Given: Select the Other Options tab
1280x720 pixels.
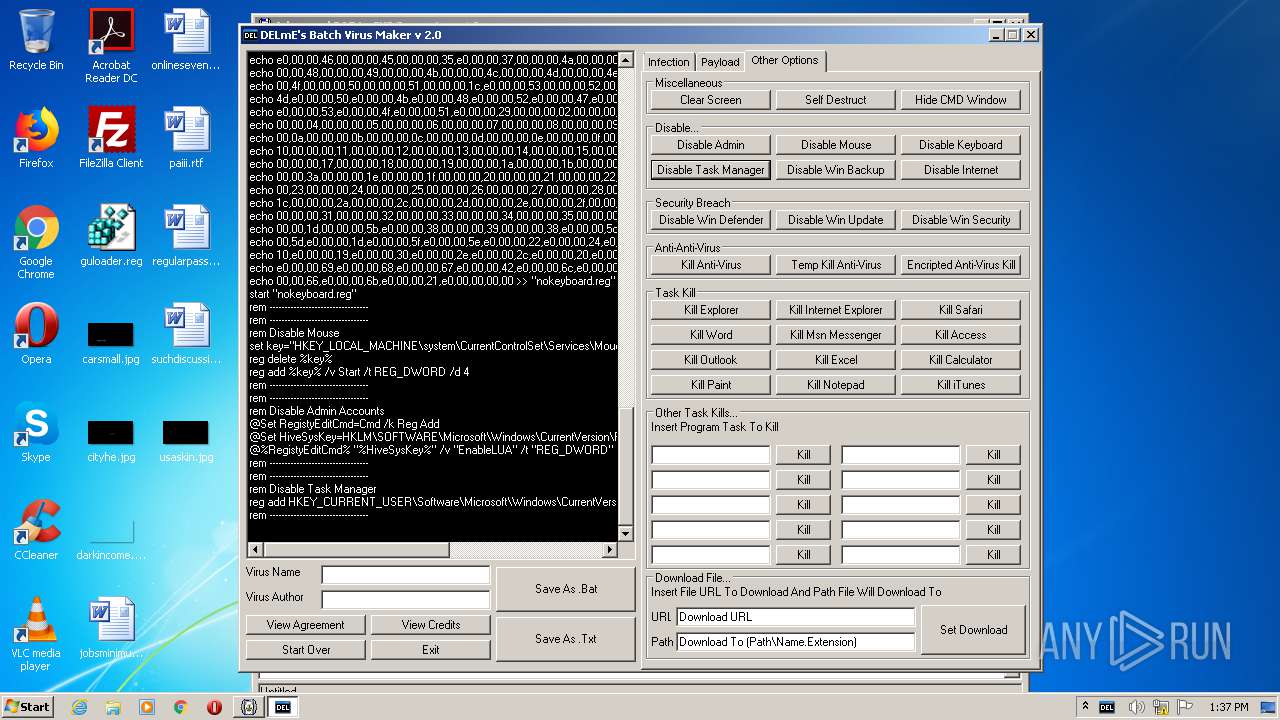Looking at the screenshot, I should [785, 60].
